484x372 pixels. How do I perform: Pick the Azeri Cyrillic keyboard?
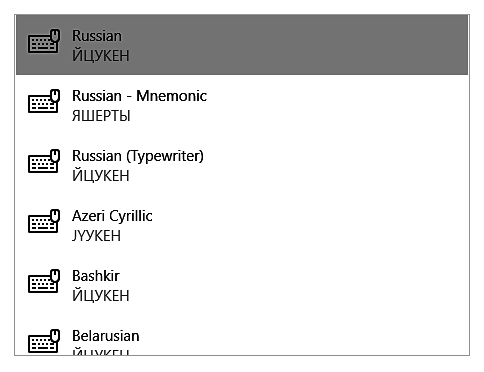242,225
